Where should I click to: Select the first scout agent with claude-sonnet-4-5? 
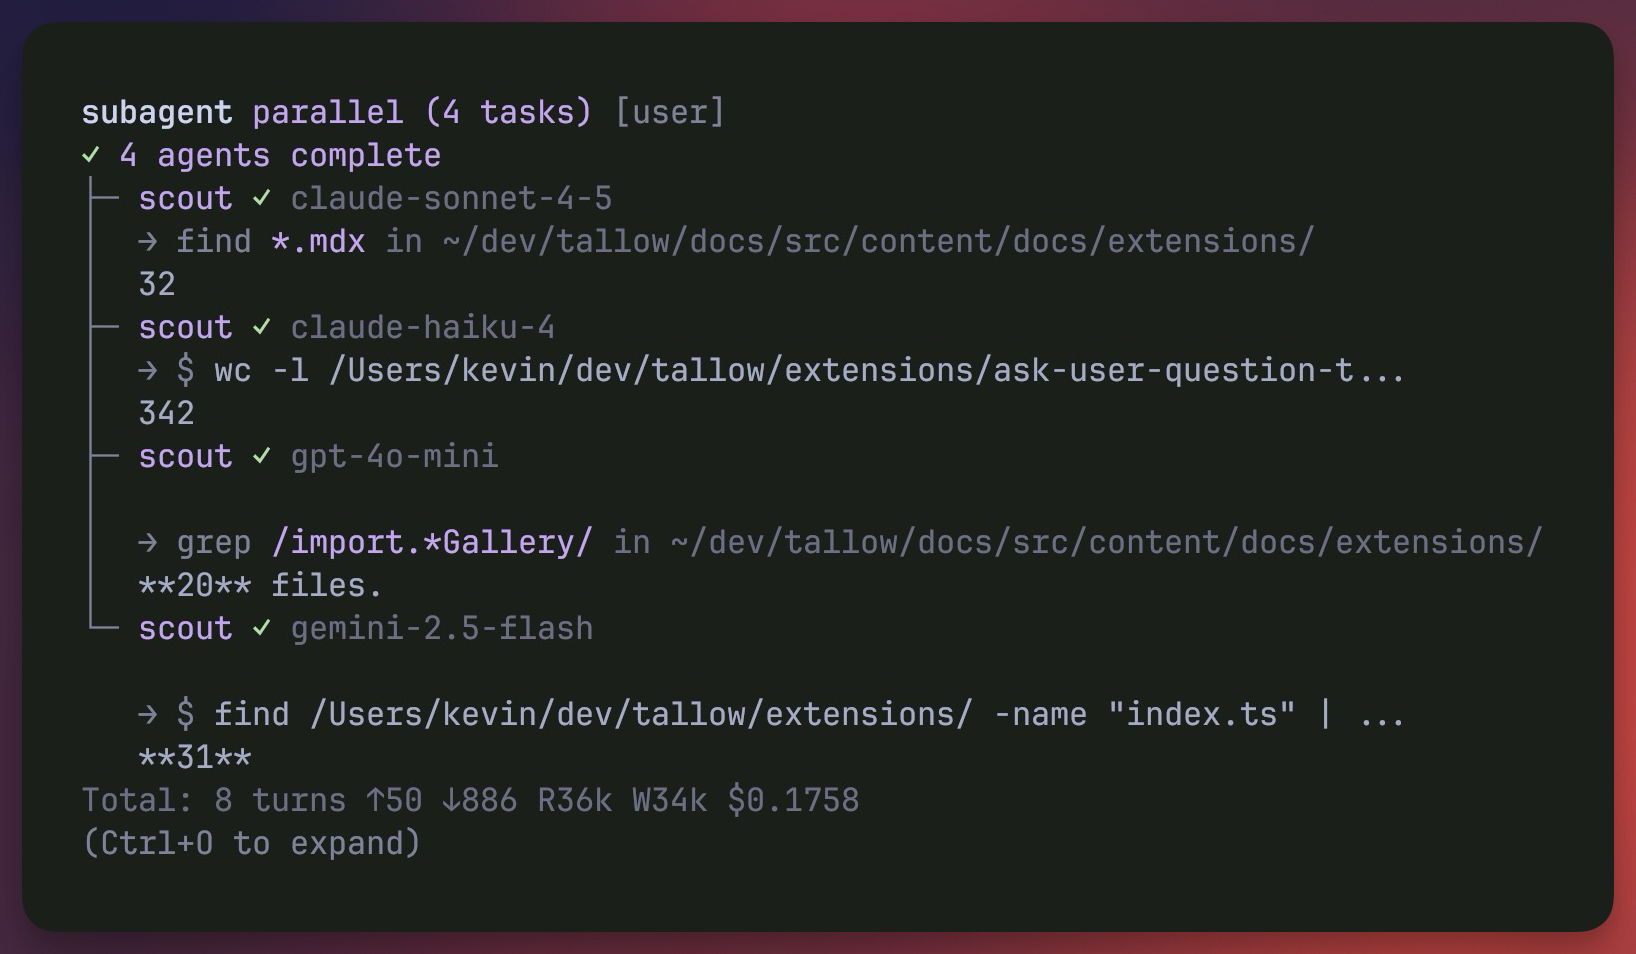point(185,198)
